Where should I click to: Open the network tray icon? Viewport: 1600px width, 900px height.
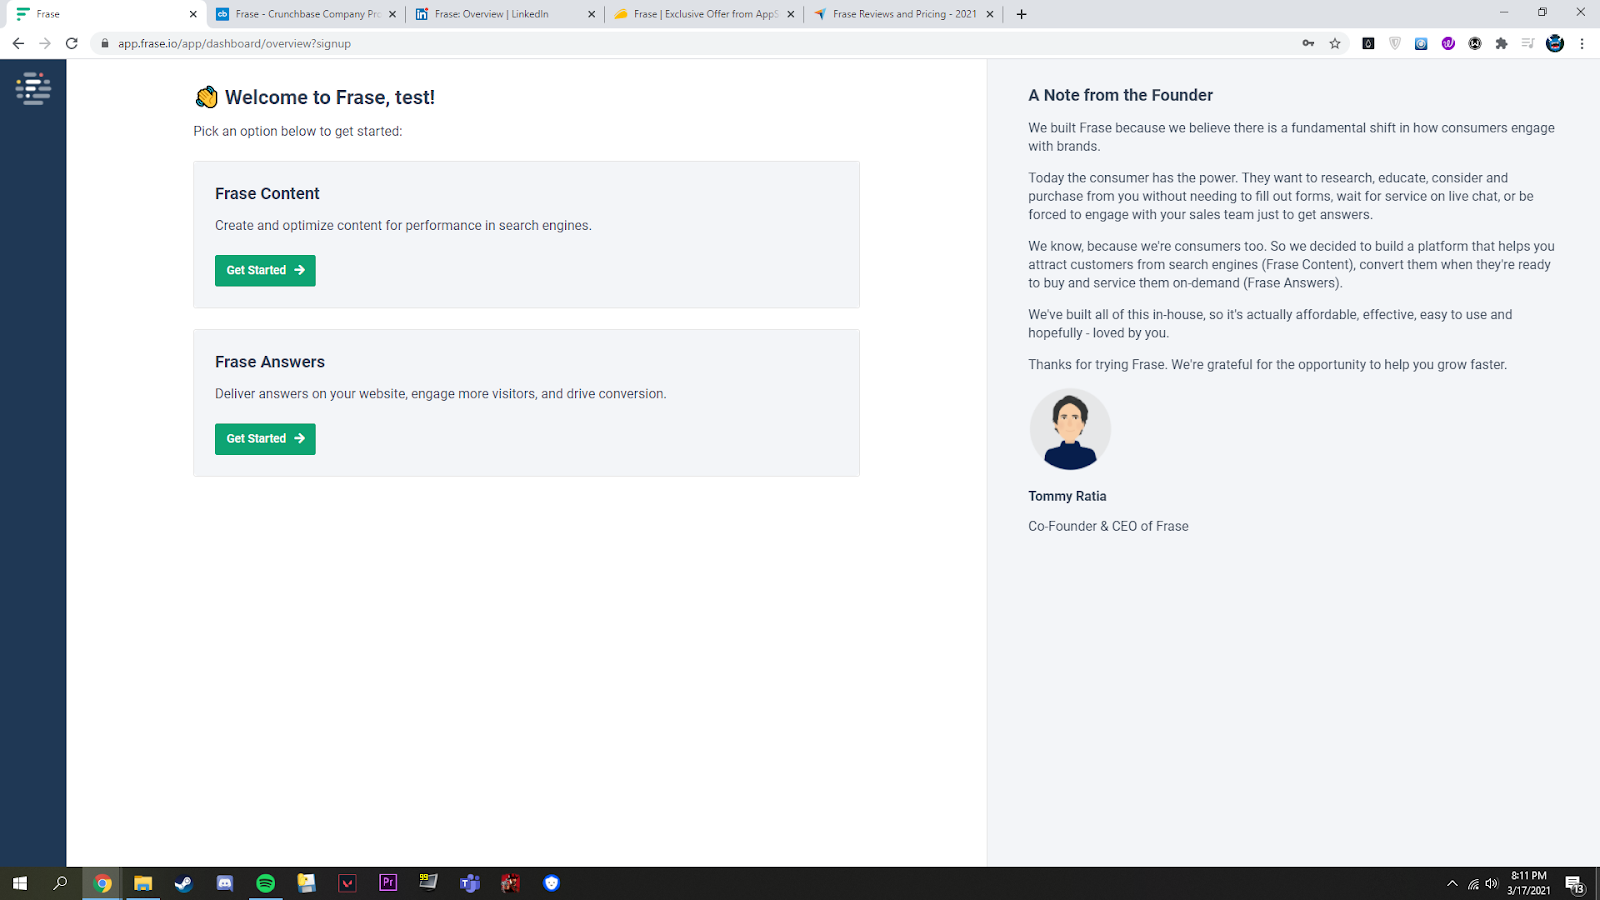(1473, 884)
